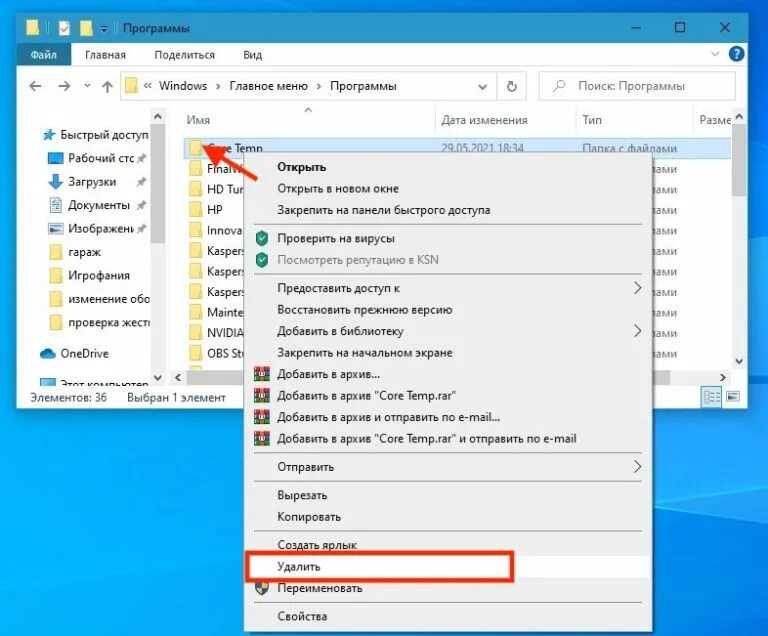Click the Forward navigation arrow
Screen dimensions: 768x636
tap(64, 86)
